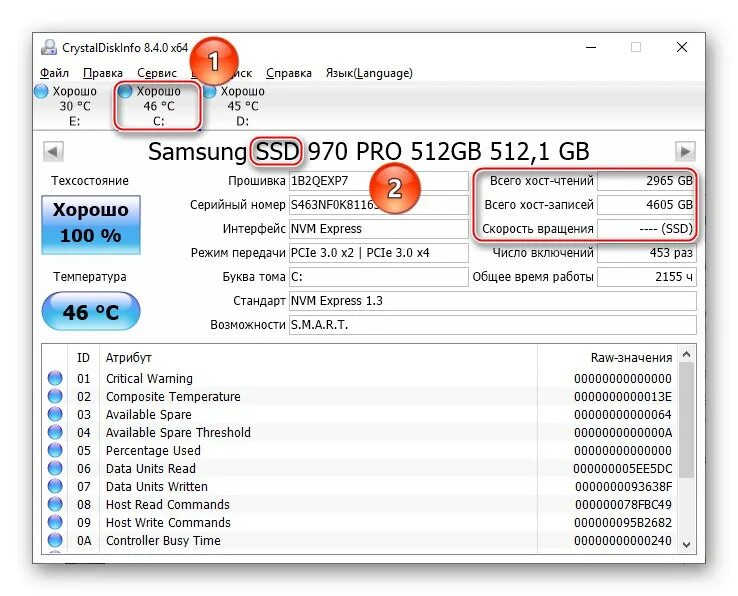
Task: Minimize the CrystalDiskInfo window
Action: point(591,47)
